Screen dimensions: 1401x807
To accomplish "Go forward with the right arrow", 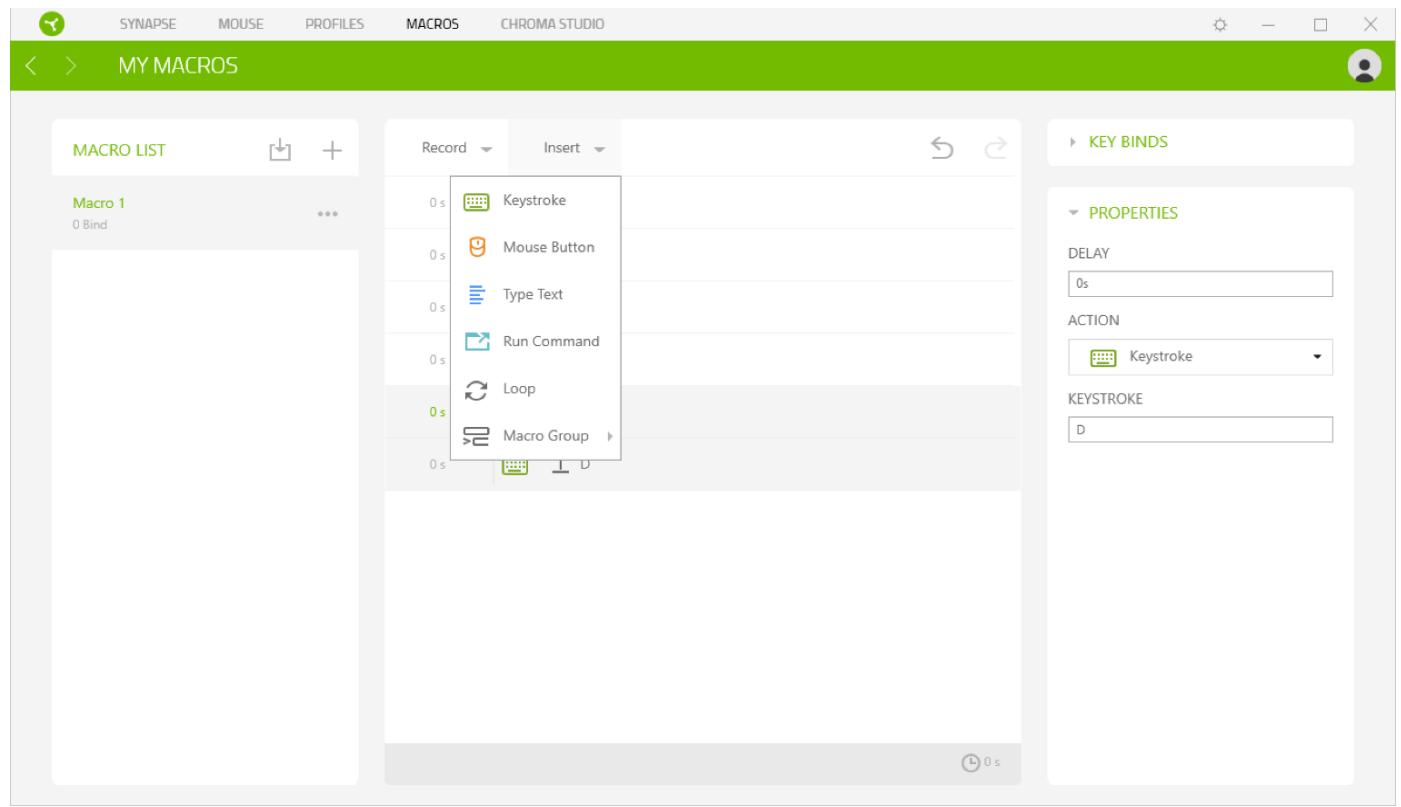I will [72, 66].
